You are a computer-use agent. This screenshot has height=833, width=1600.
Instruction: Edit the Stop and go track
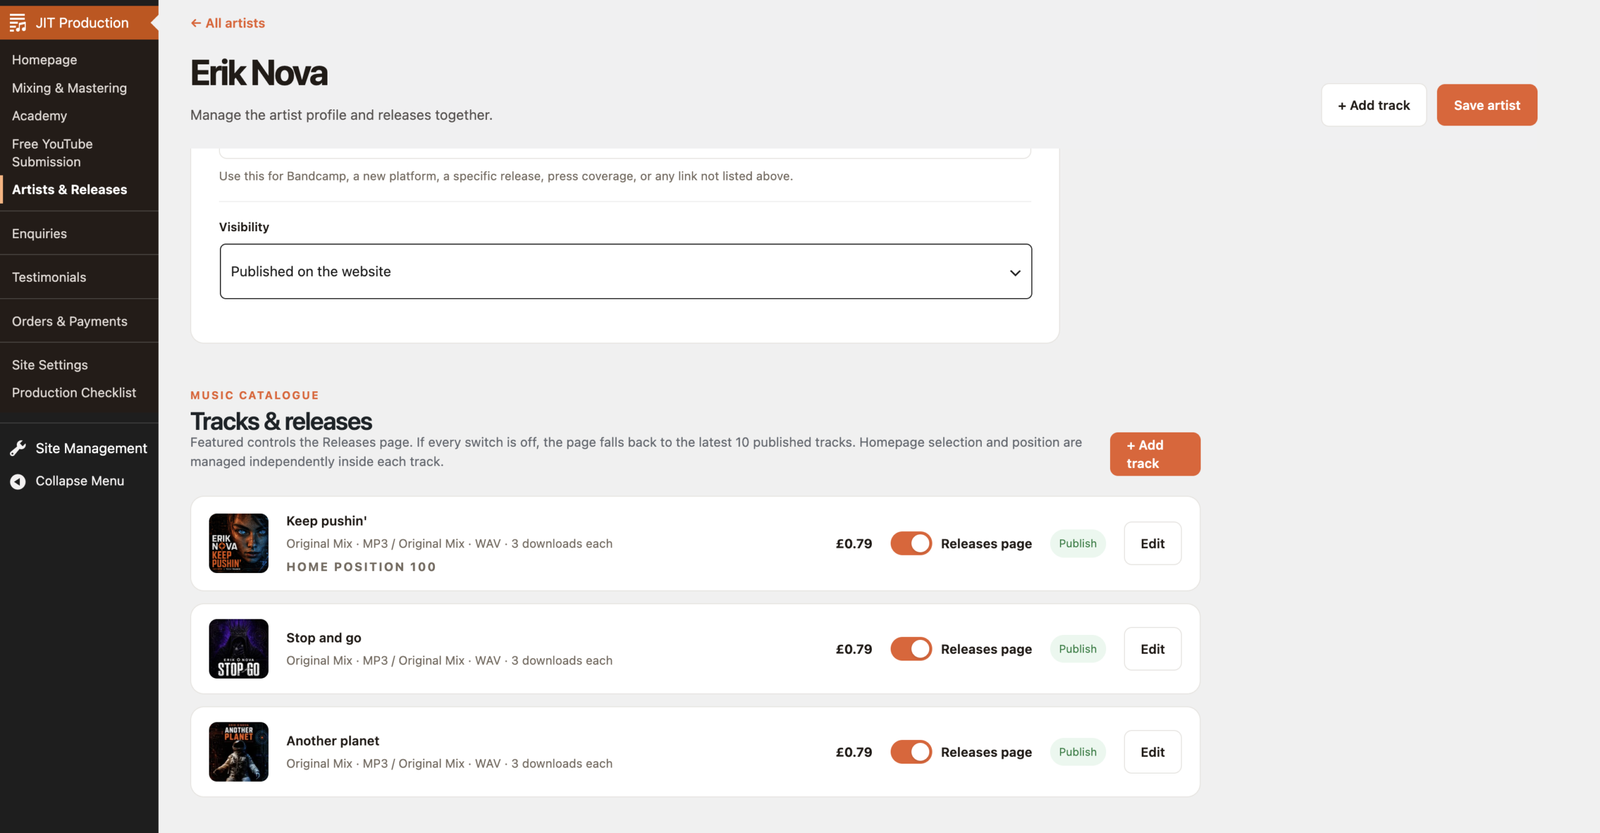(x=1153, y=649)
